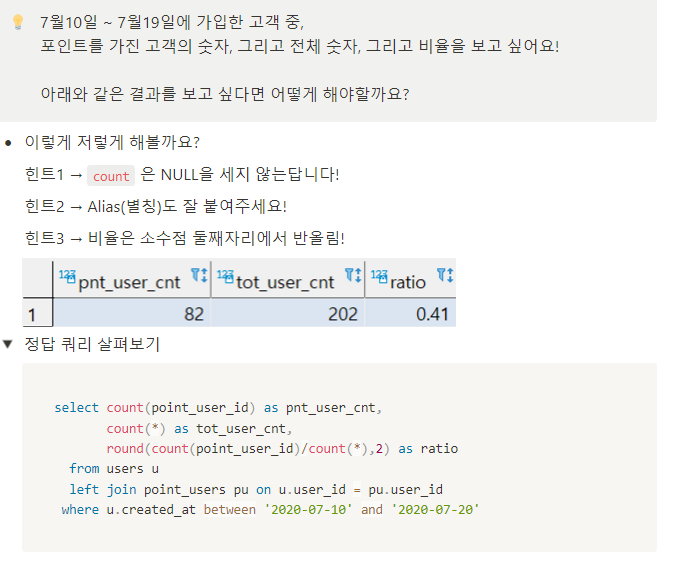Screen dimensions: 692x561
Task: Click the inline code 'count' in hint 1
Action: coord(111,176)
